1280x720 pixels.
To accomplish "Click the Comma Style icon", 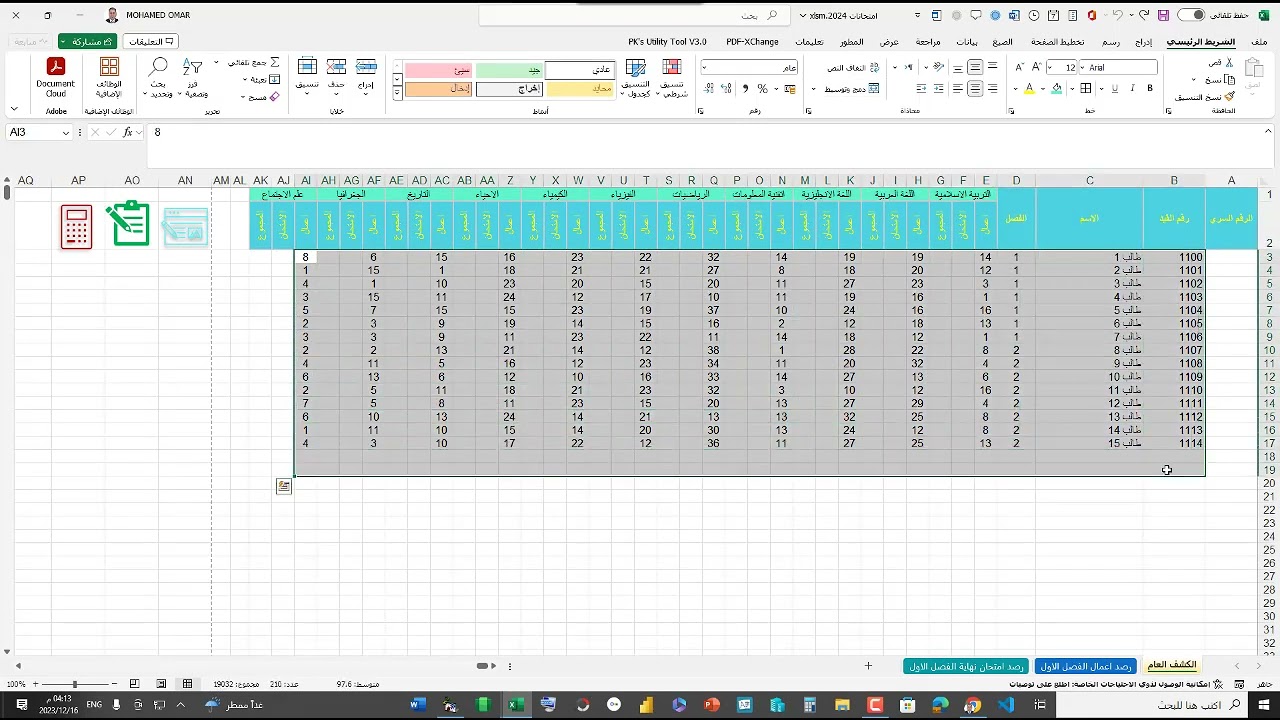I will click(745, 89).
